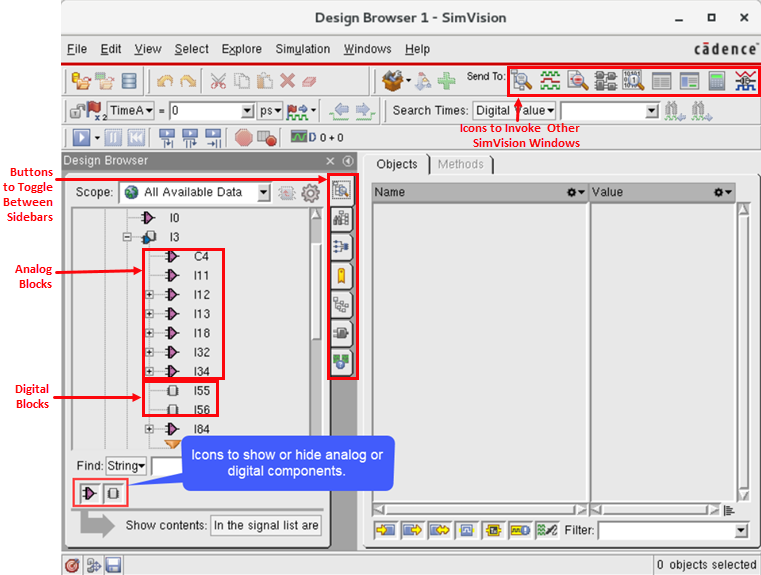761x575 pixels.
Task: Open the Simulation menu
Action: (x=303, y=49)
